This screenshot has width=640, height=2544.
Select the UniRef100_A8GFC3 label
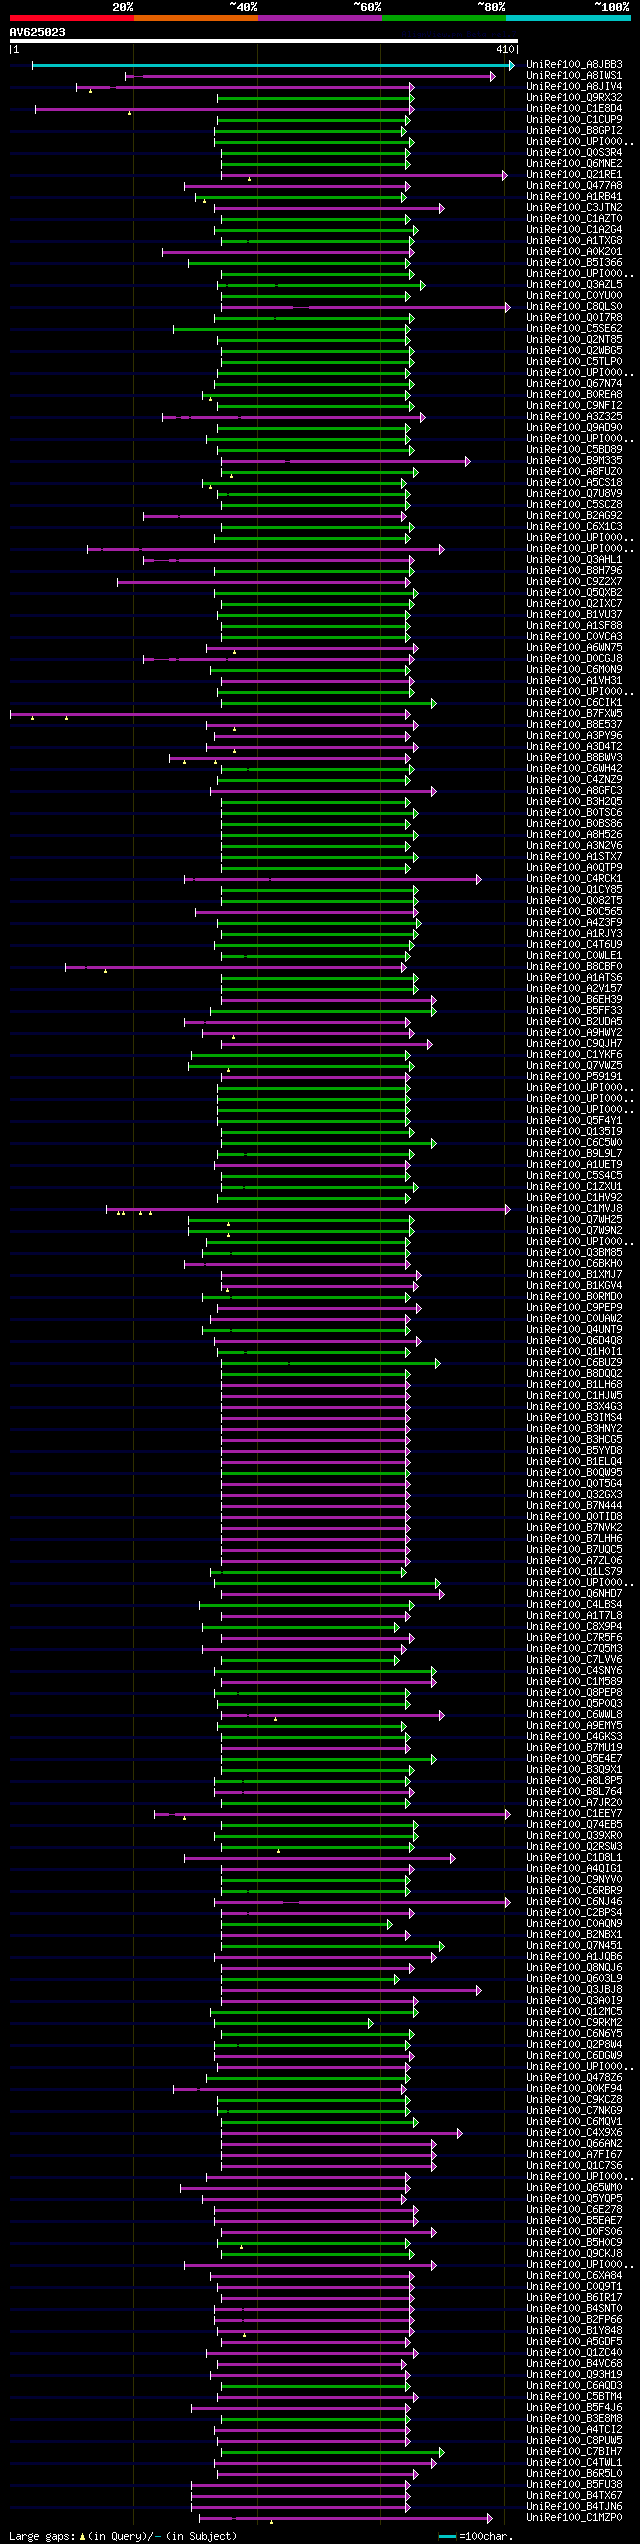(x=574, y=791)
